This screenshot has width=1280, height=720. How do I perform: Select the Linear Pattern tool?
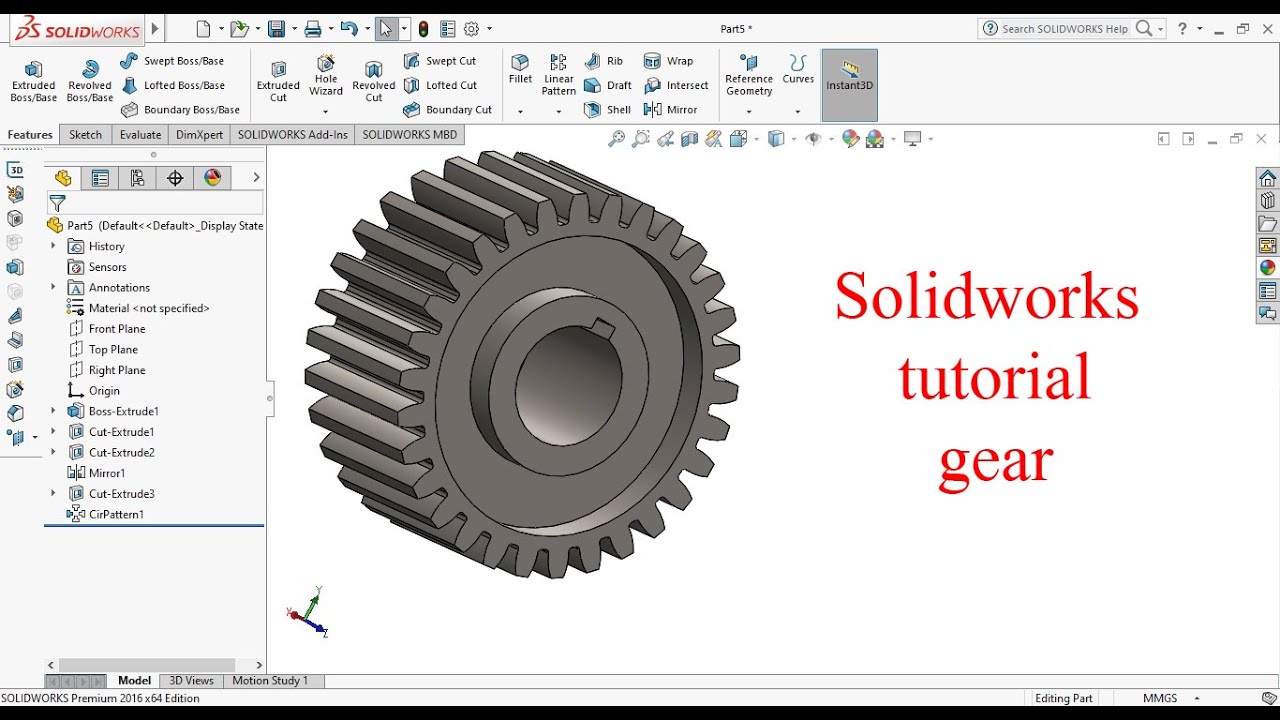(x=559, y=75)
